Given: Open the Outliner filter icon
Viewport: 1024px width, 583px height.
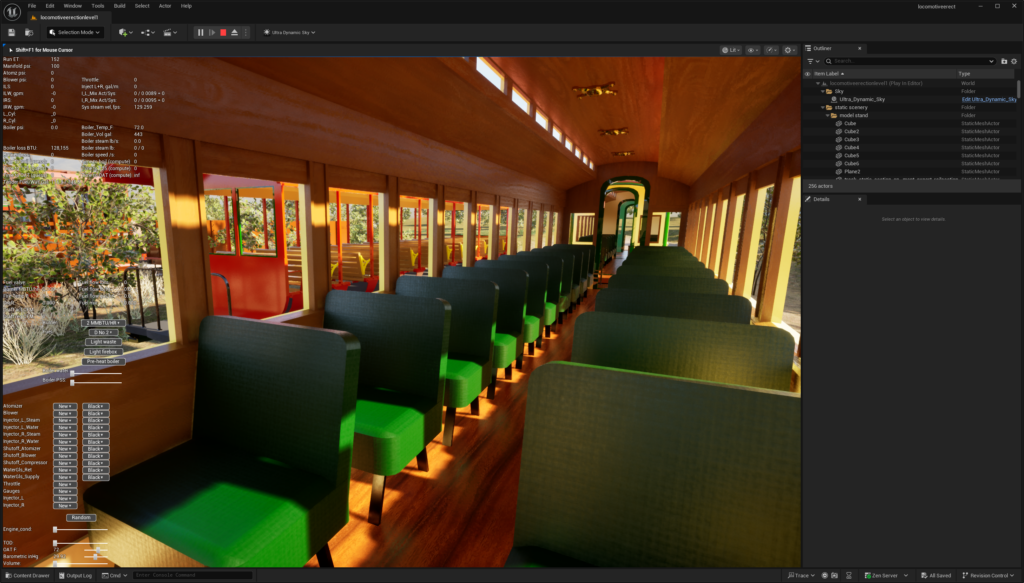Looking at the screenshot, I should pos(812,61).
